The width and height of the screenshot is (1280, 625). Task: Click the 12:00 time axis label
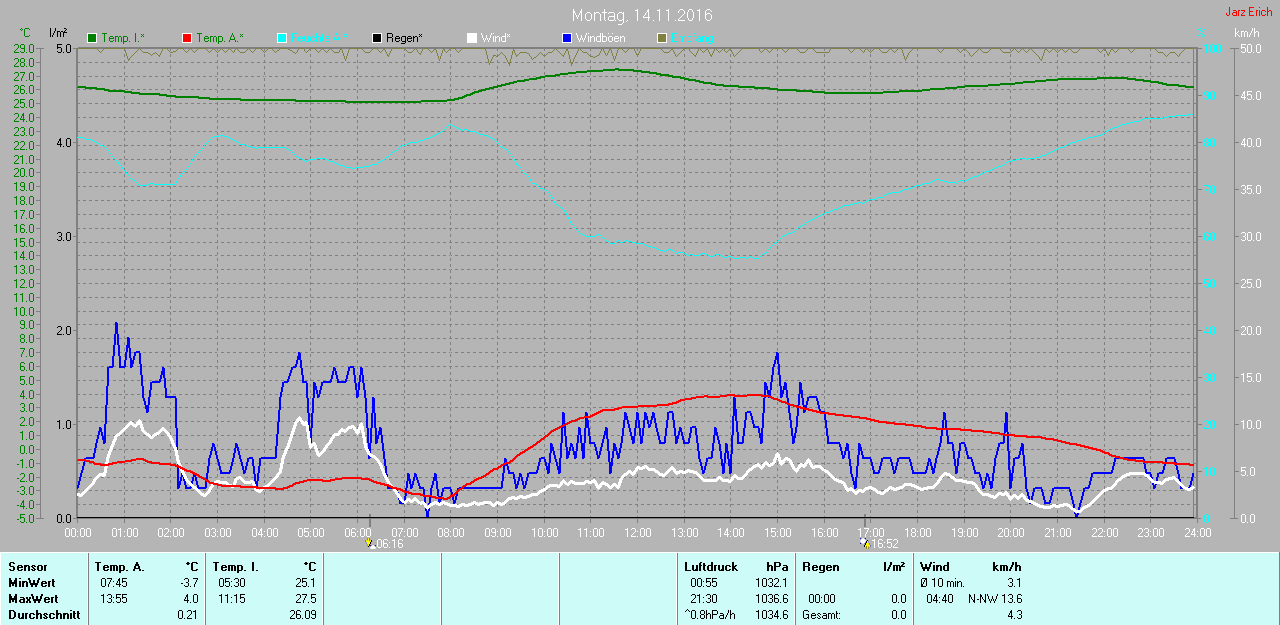point(638,533)
